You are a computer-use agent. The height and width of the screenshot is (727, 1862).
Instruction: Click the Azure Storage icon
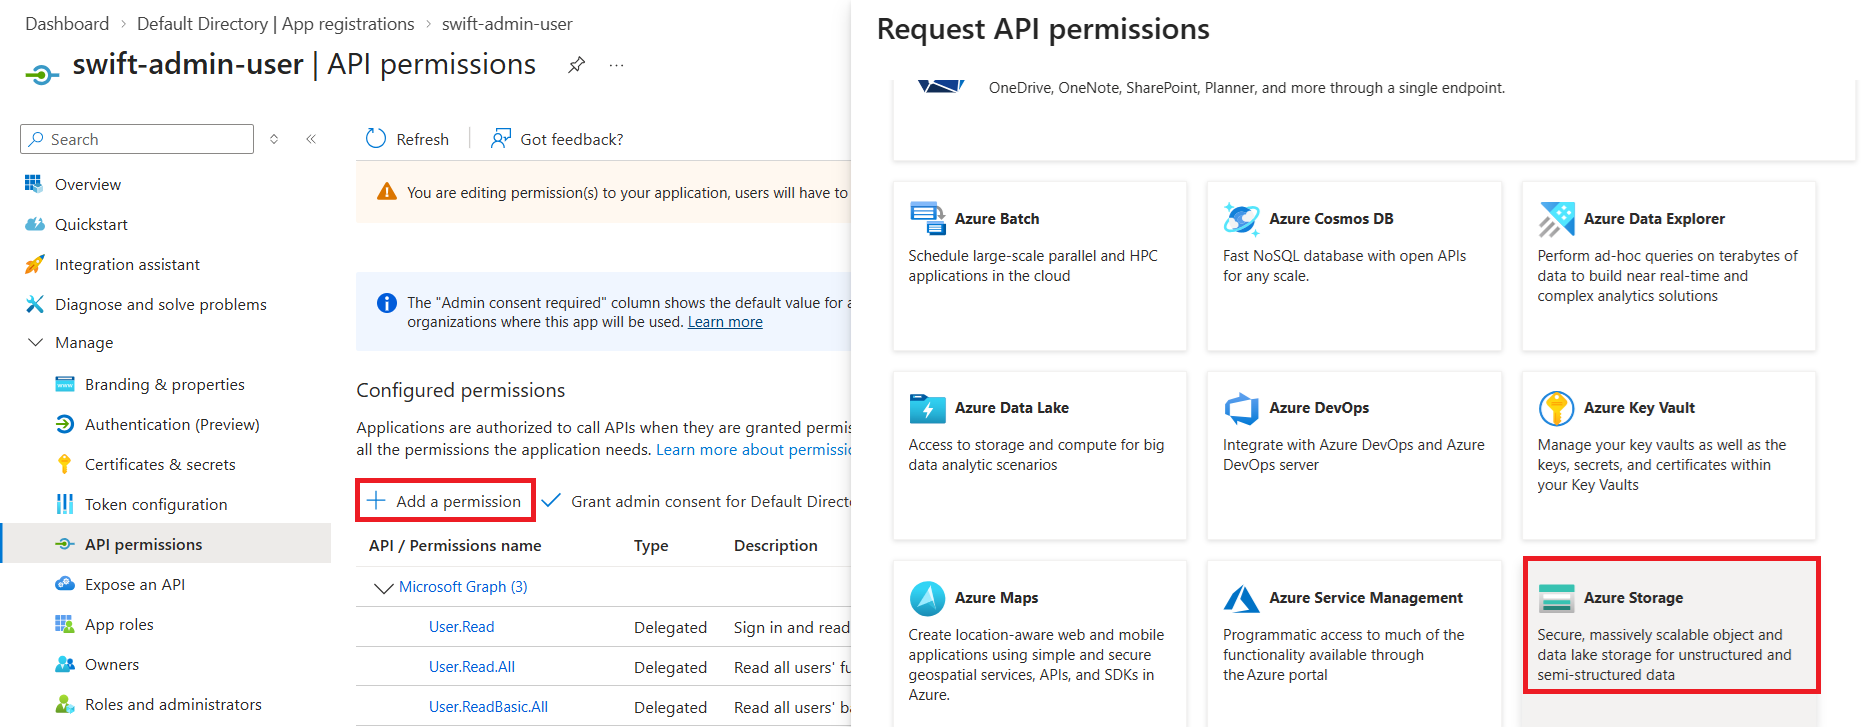[1557, 598]
